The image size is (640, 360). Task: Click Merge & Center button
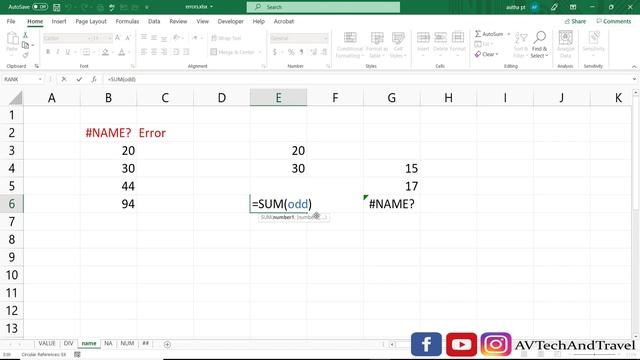pos(232,52)
